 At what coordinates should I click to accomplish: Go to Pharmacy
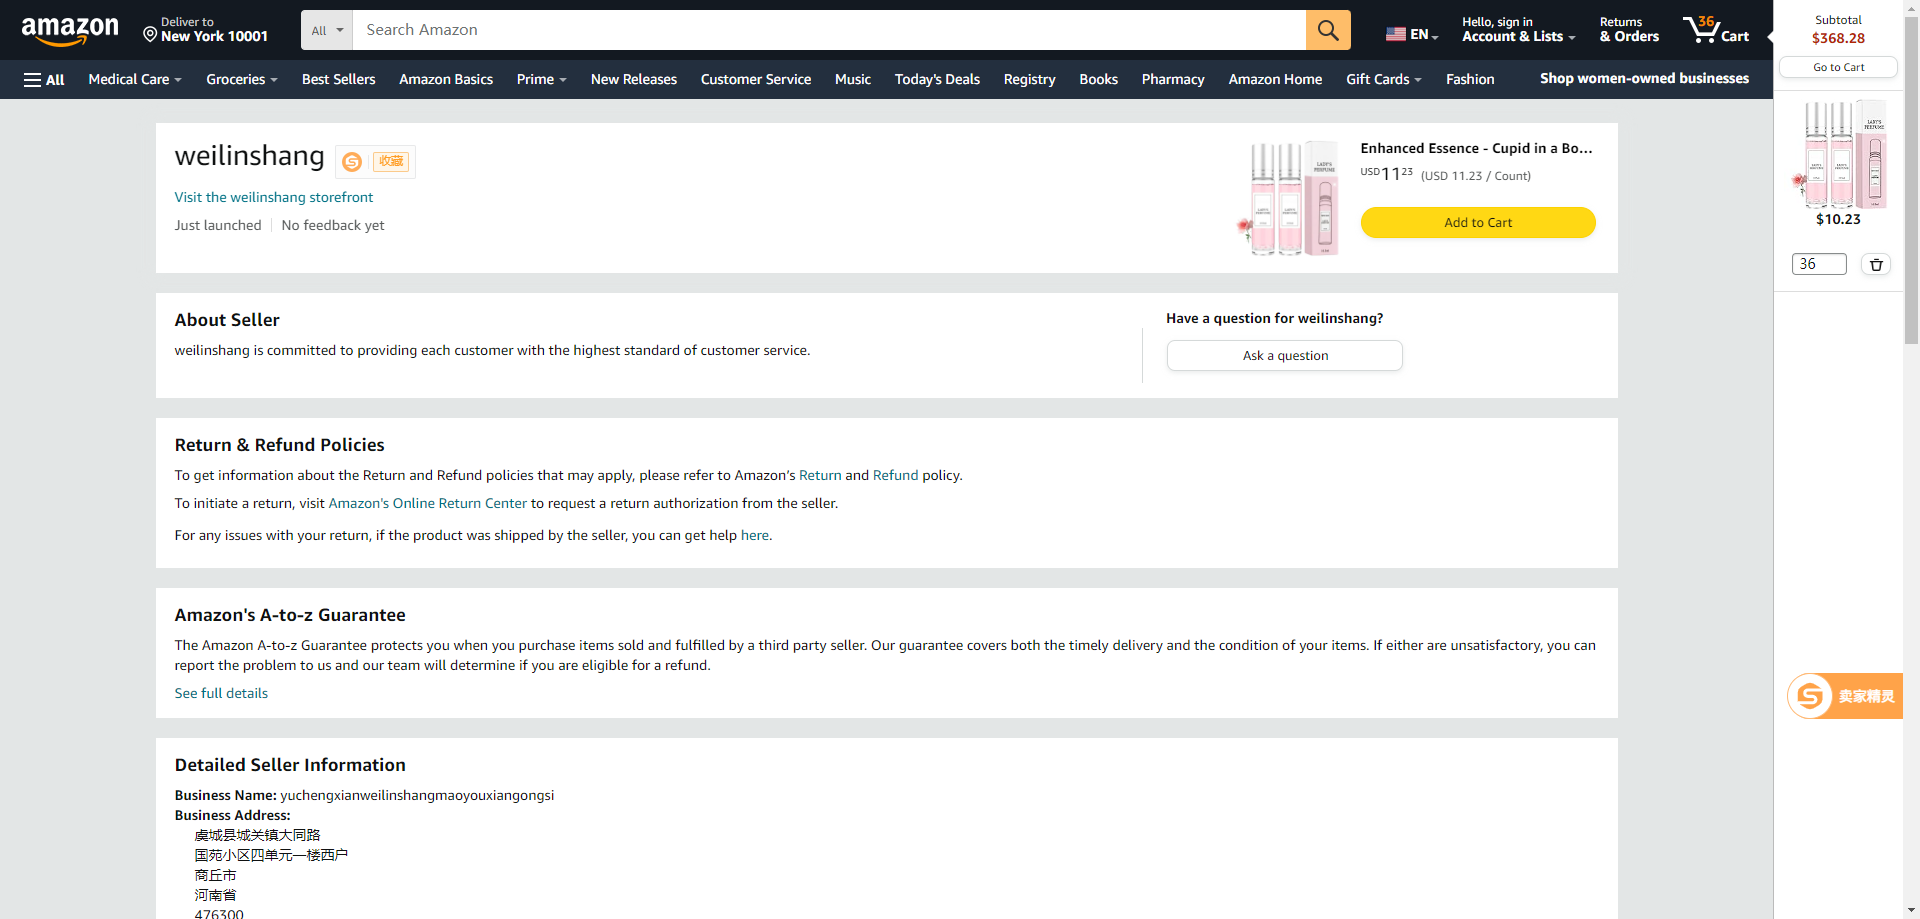(x=1173, y=79)
